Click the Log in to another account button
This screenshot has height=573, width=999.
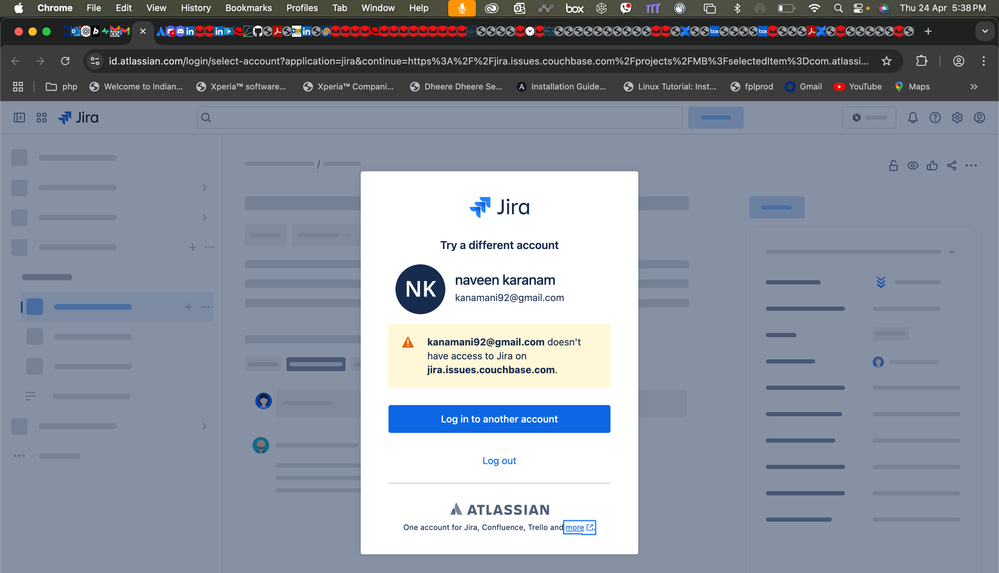(x=499, y=419)
